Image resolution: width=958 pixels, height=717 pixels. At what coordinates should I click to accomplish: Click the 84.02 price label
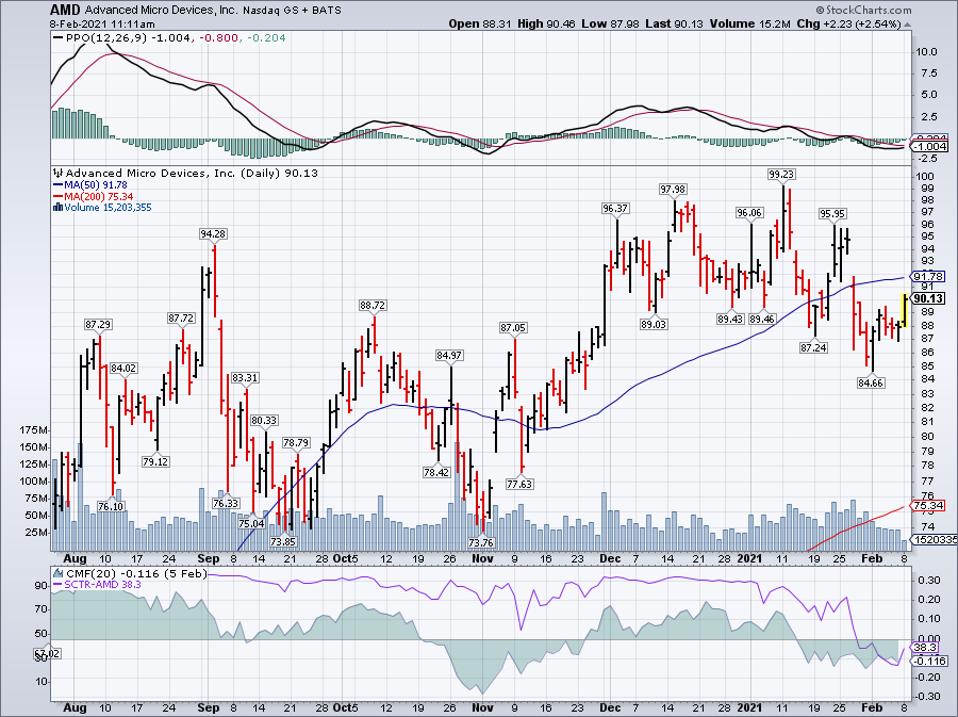tap(123, 368)
